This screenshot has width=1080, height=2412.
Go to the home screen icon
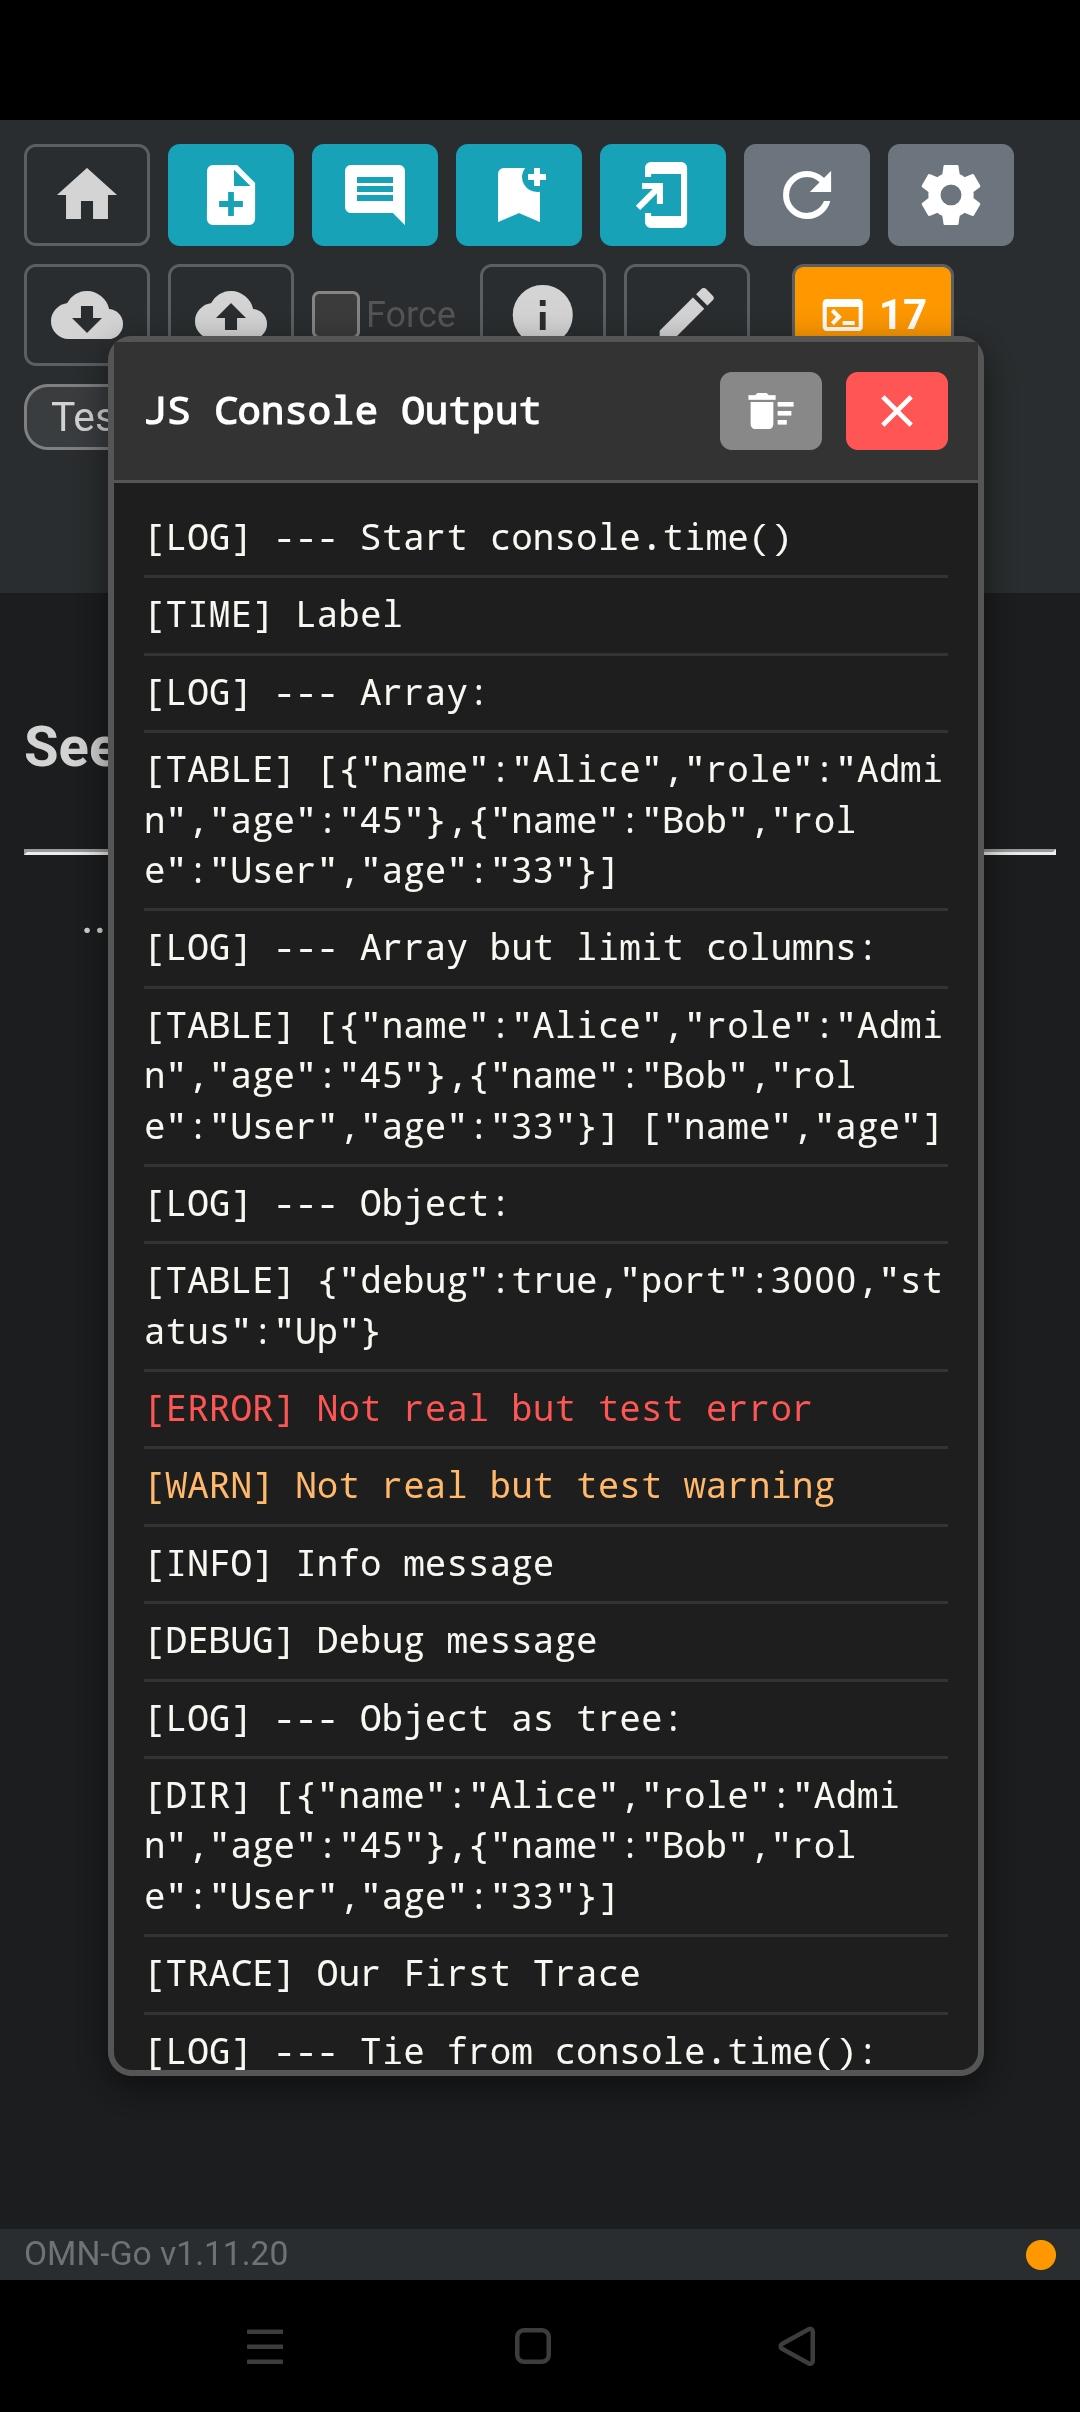tap(87, 195)
